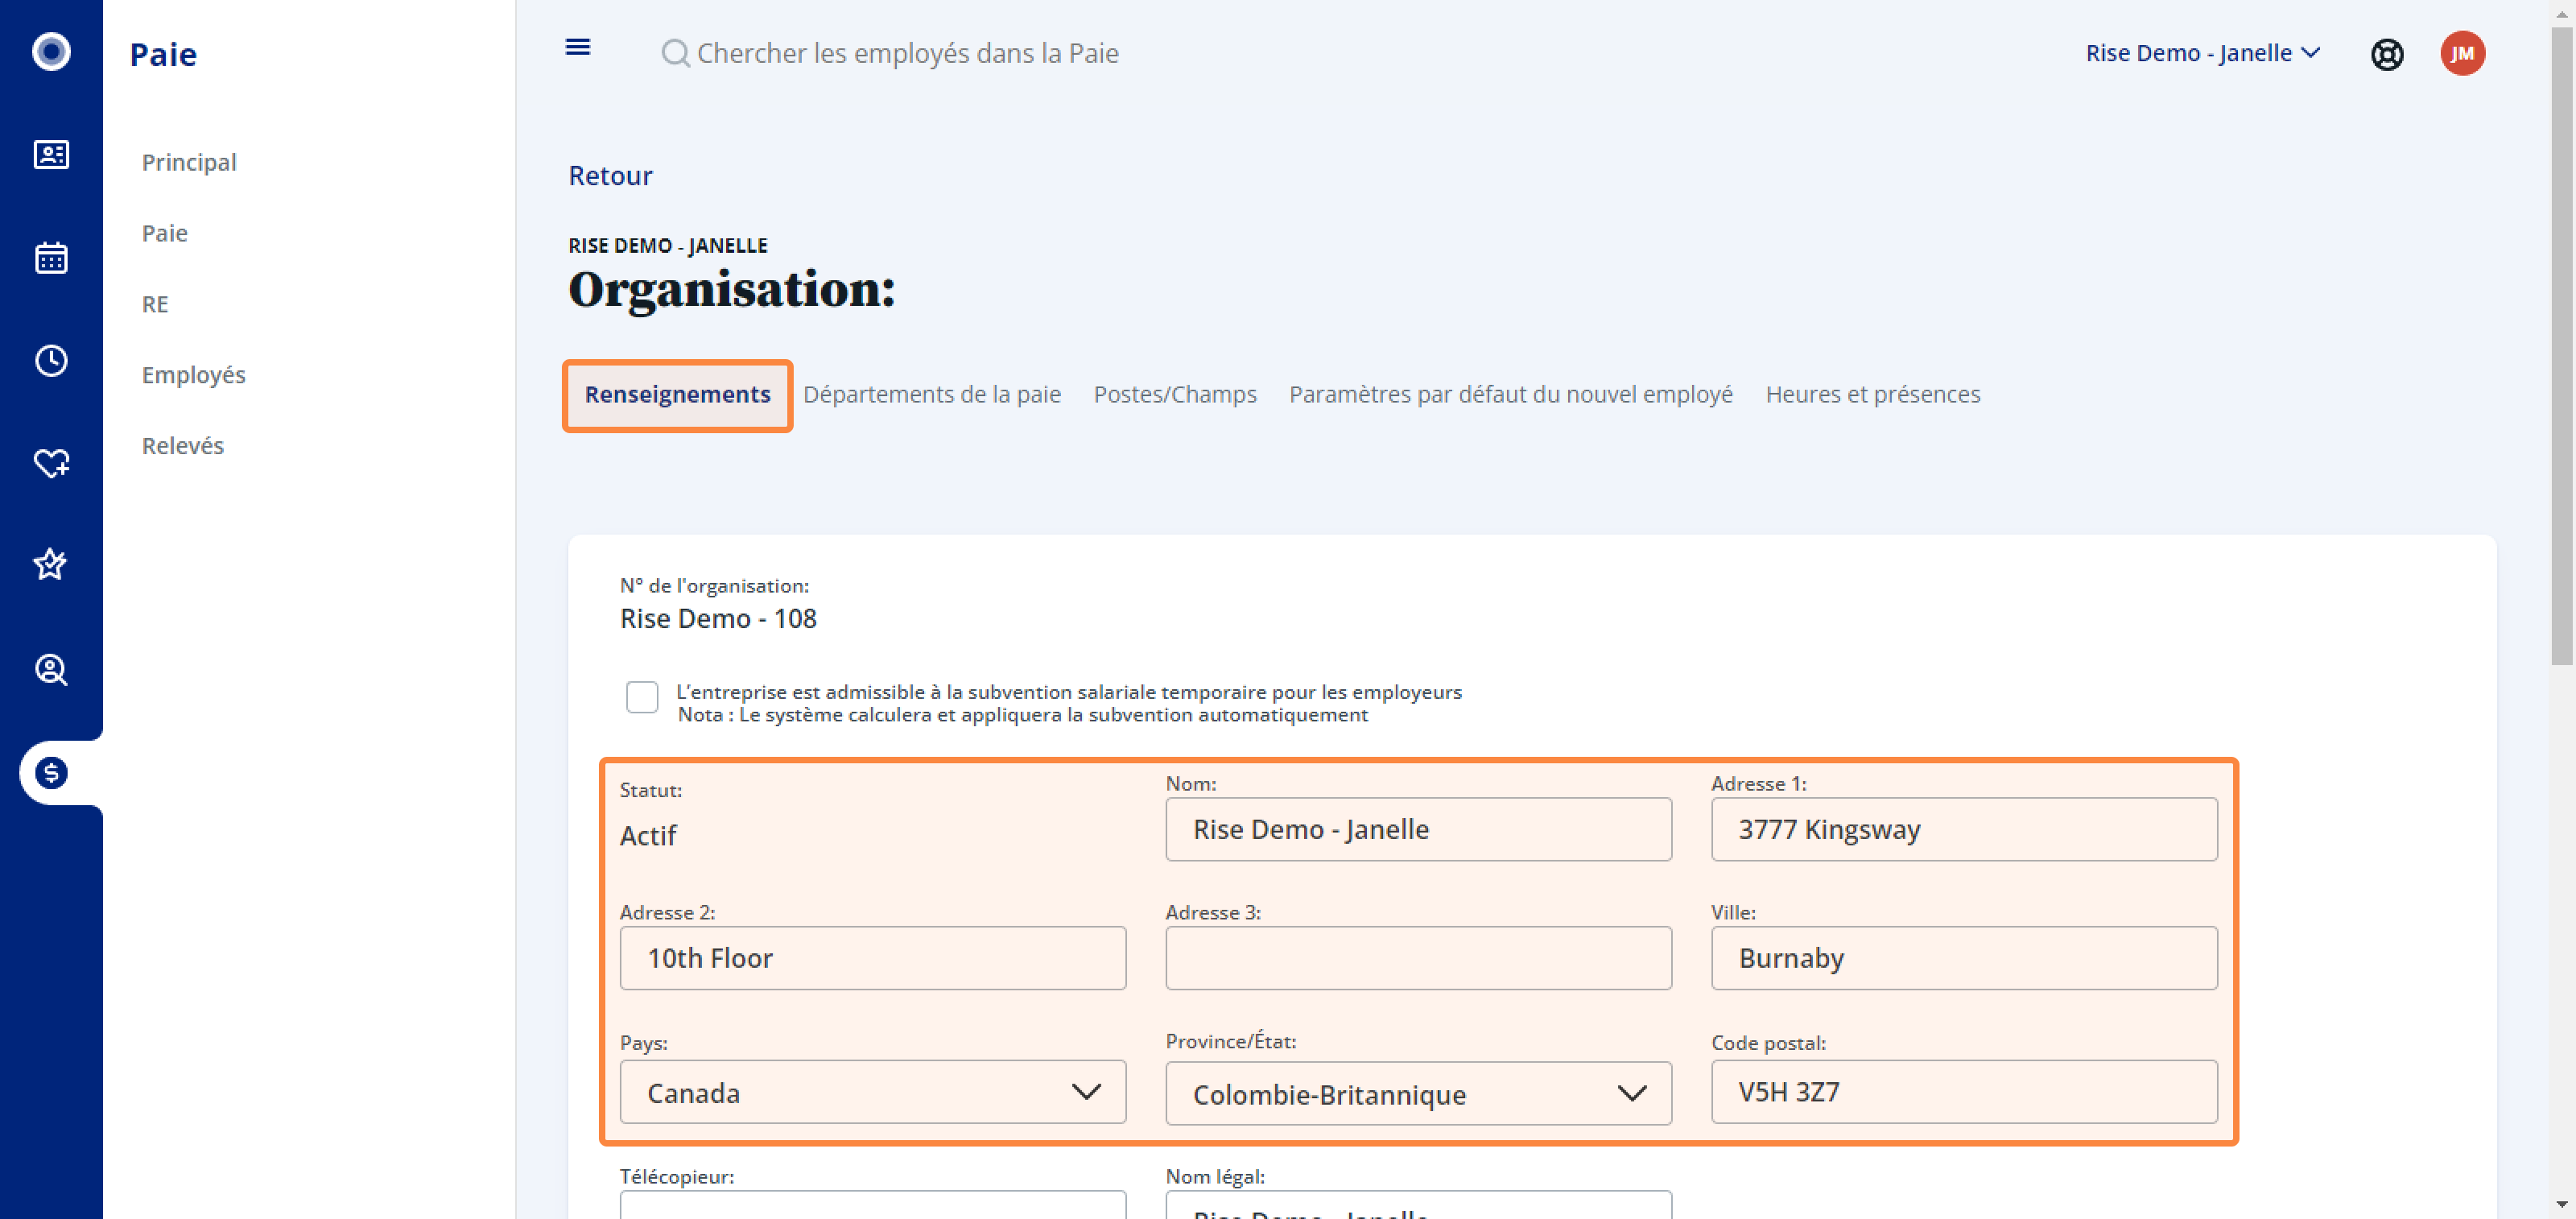Open the clock time tracking icon
The image size is (2576, 1219).
pyautogui.click(x=51, y=361)
